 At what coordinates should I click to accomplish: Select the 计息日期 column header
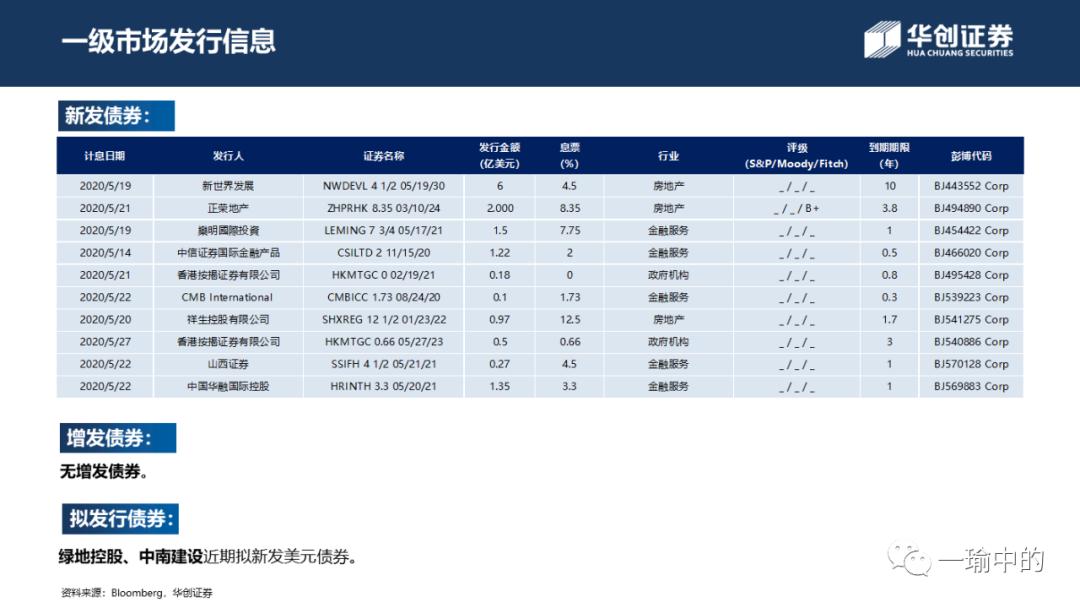106,154
